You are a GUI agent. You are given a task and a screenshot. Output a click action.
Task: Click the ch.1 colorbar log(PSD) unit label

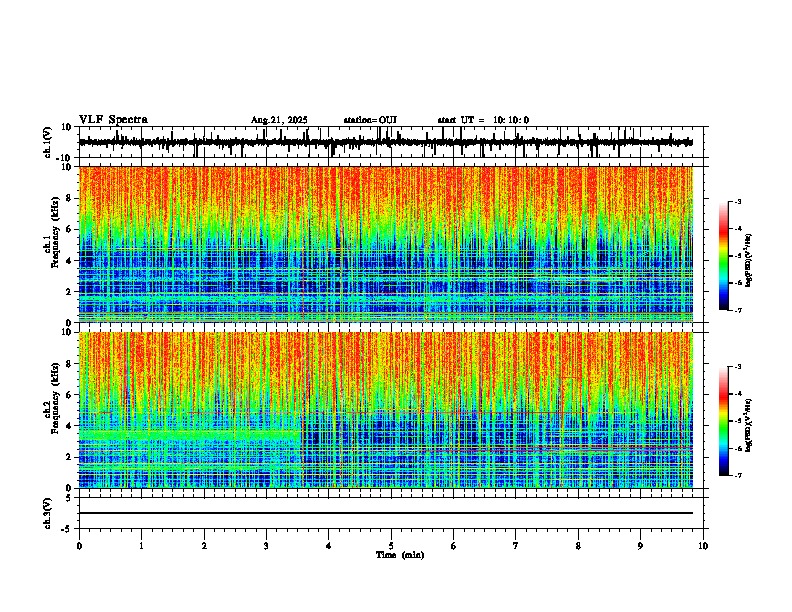749,260
